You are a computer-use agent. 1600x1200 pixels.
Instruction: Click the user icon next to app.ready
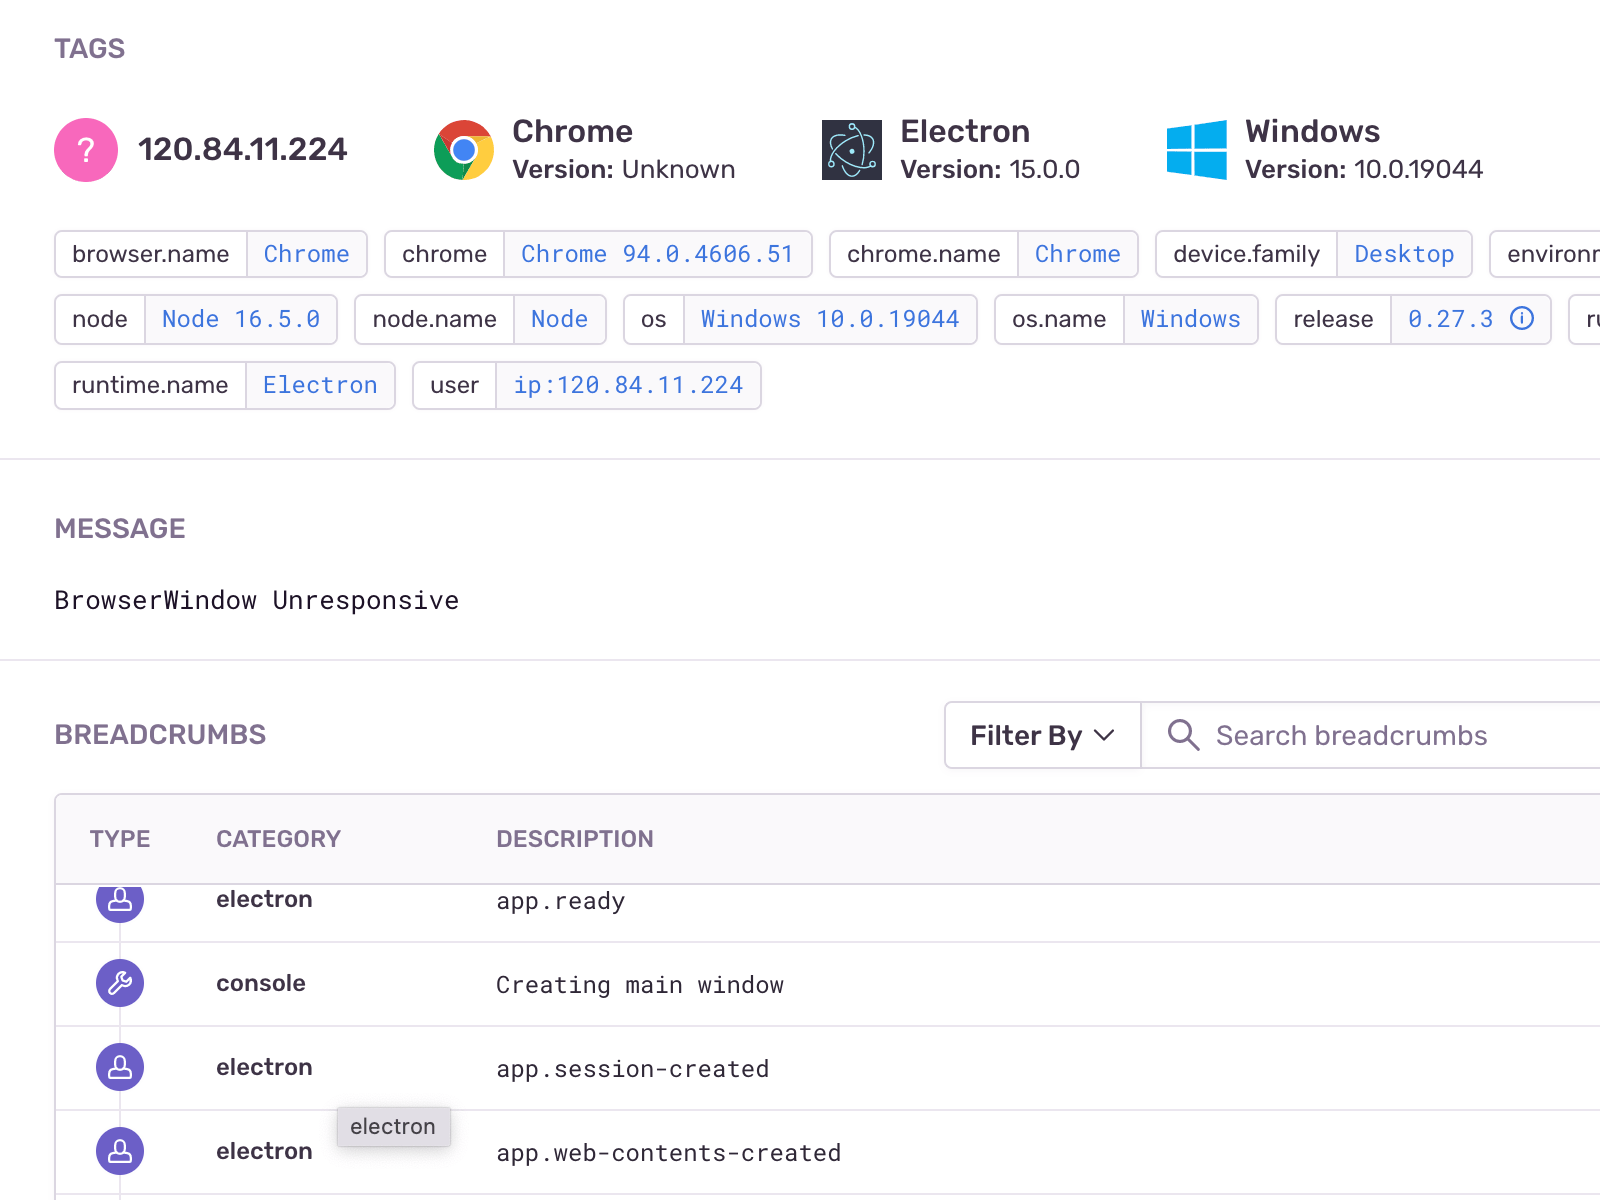119,901
